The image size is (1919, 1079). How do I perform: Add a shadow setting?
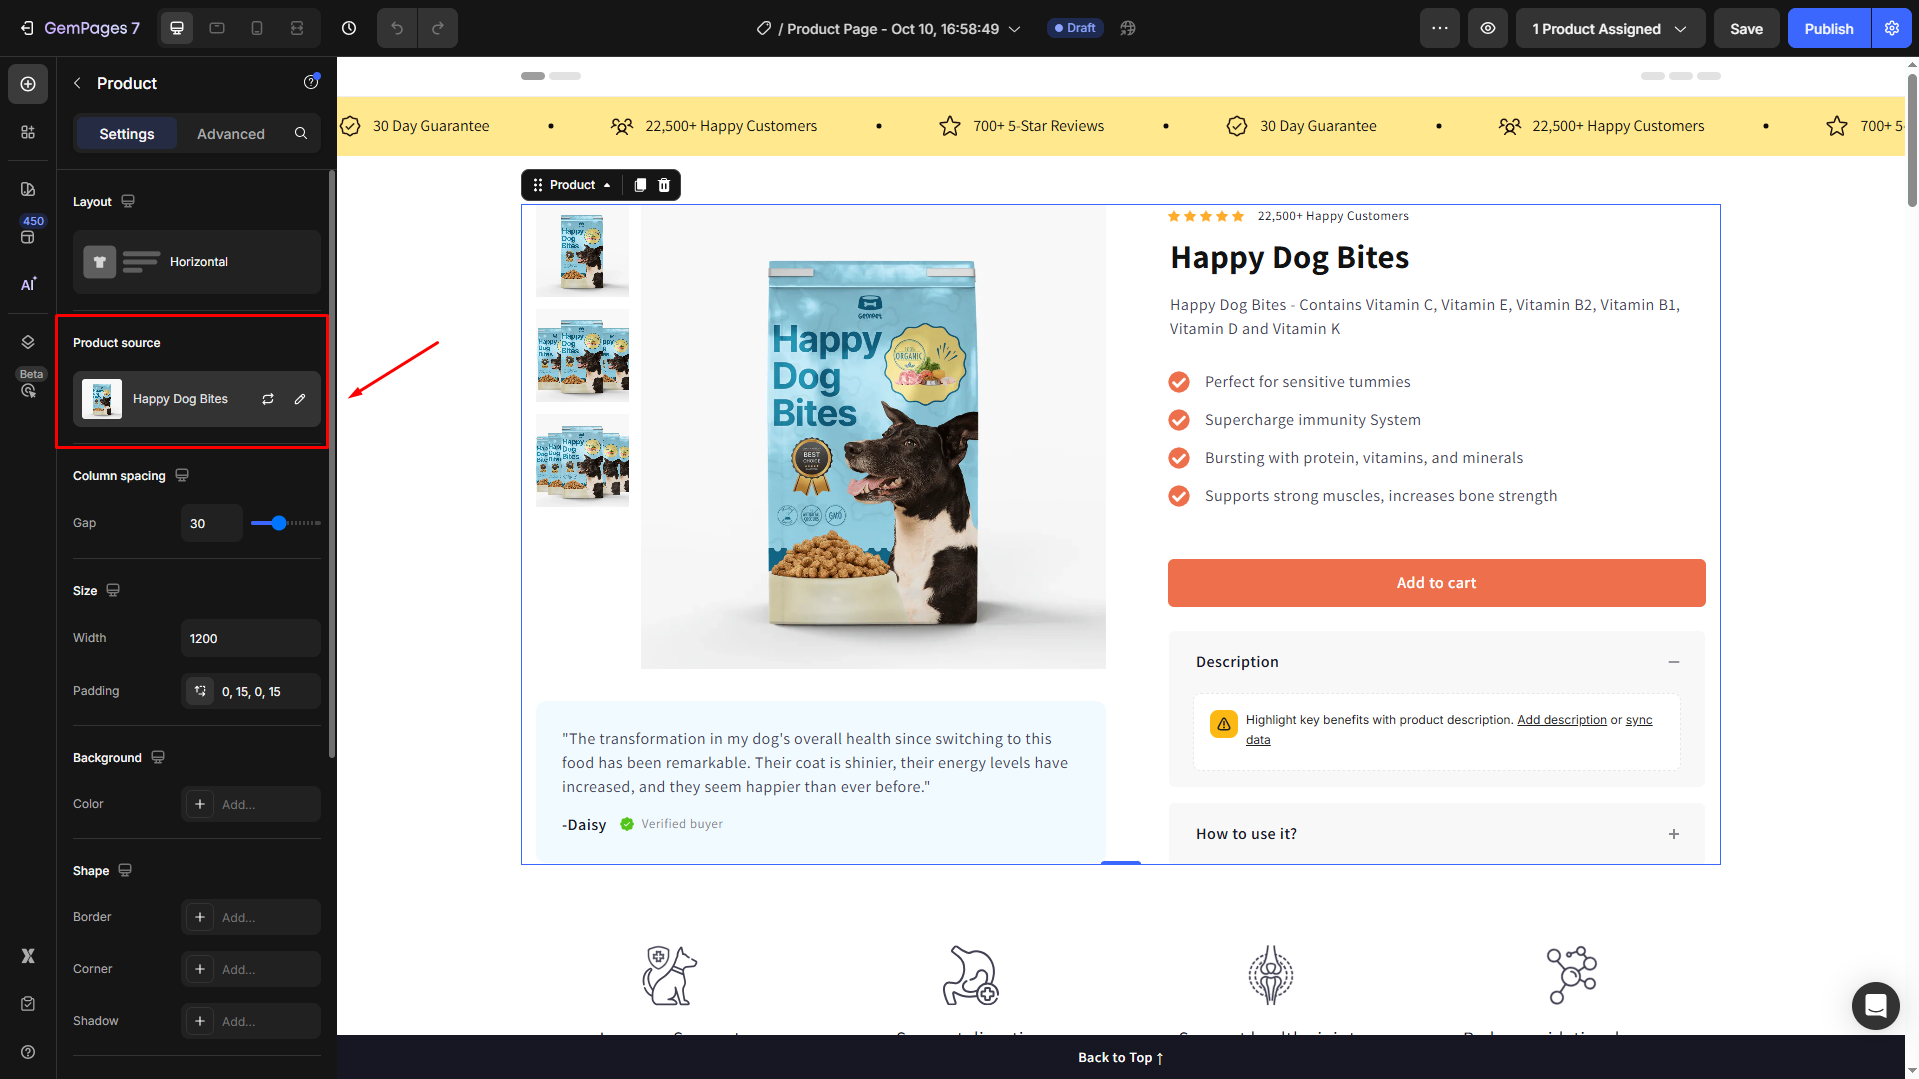click(250, 1021)
